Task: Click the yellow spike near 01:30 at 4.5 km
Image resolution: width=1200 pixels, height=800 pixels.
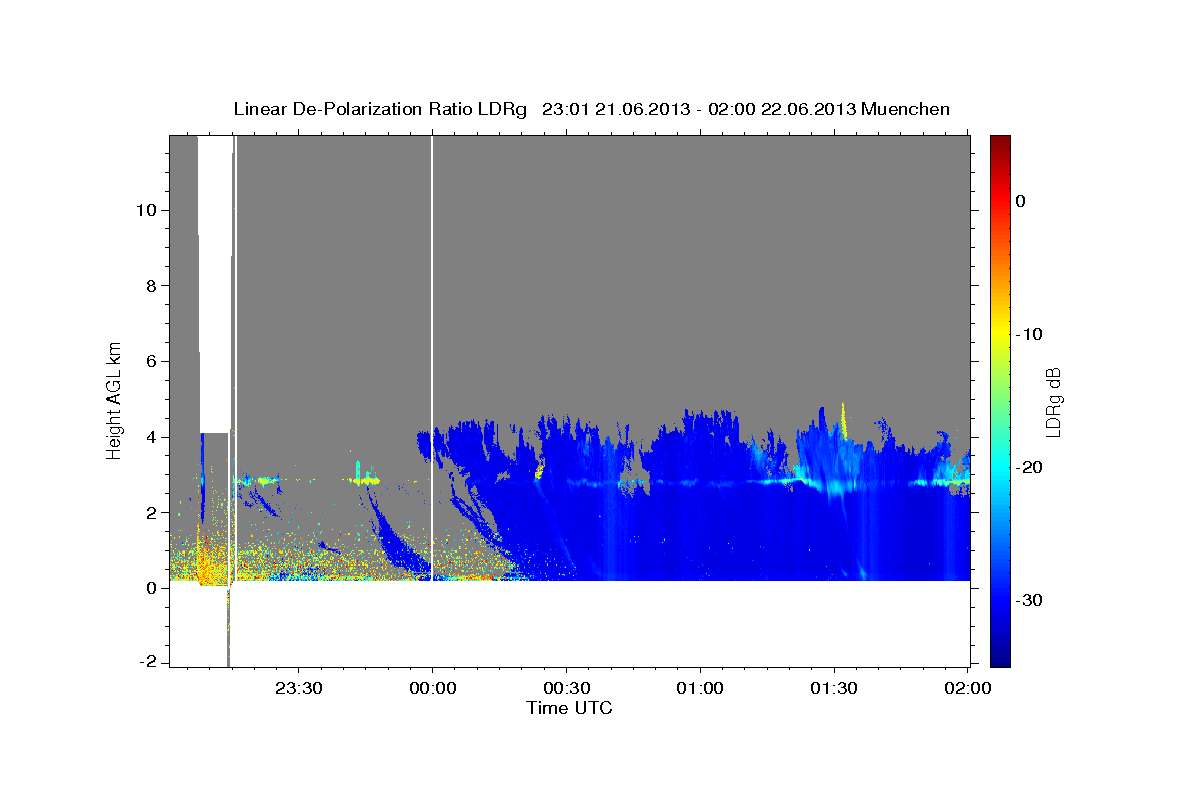Action: [844, 420]
